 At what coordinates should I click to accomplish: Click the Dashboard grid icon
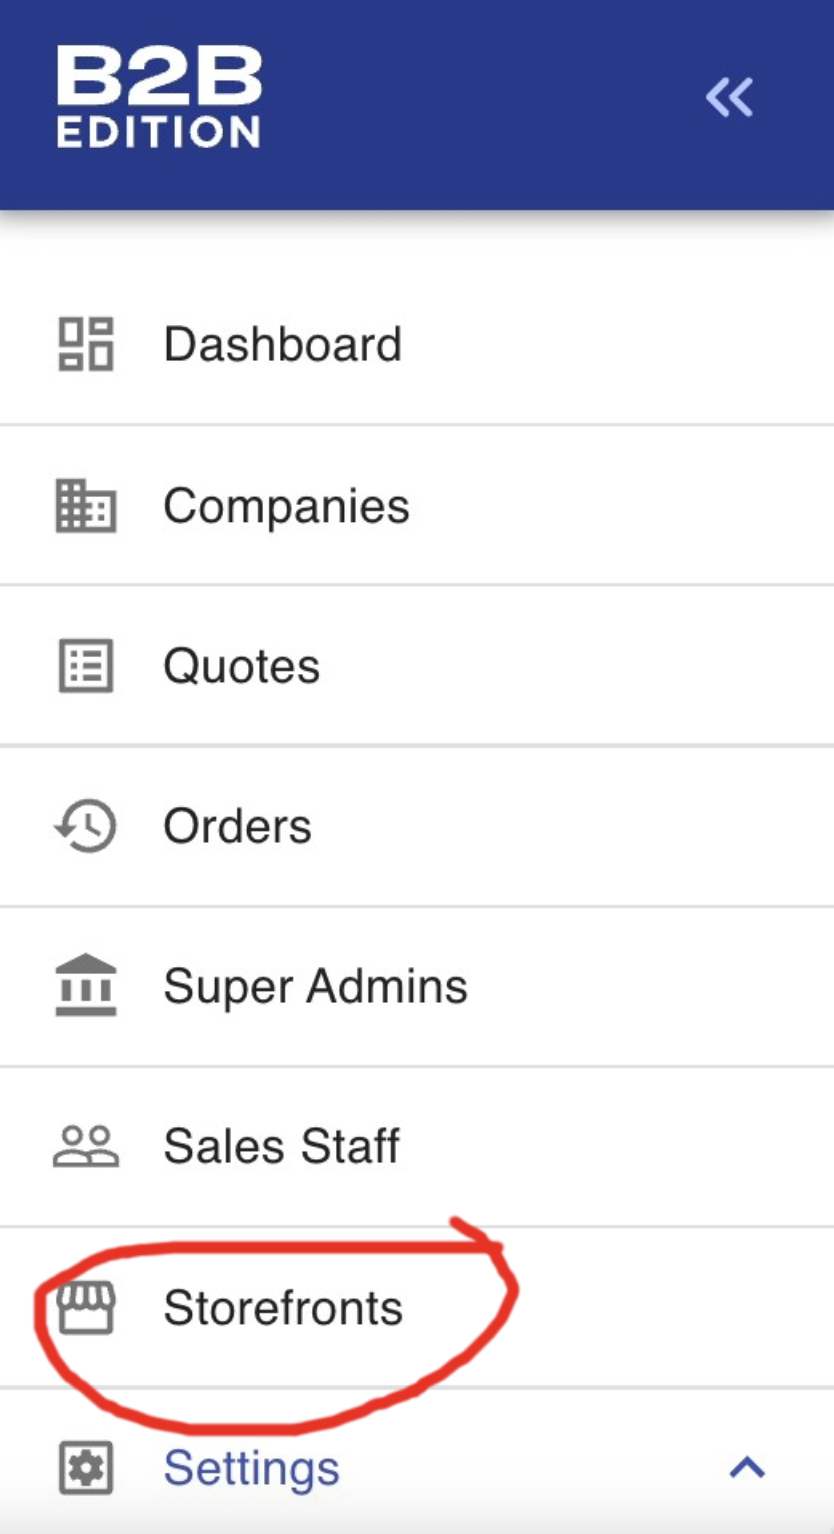click(x=85, y=344)
